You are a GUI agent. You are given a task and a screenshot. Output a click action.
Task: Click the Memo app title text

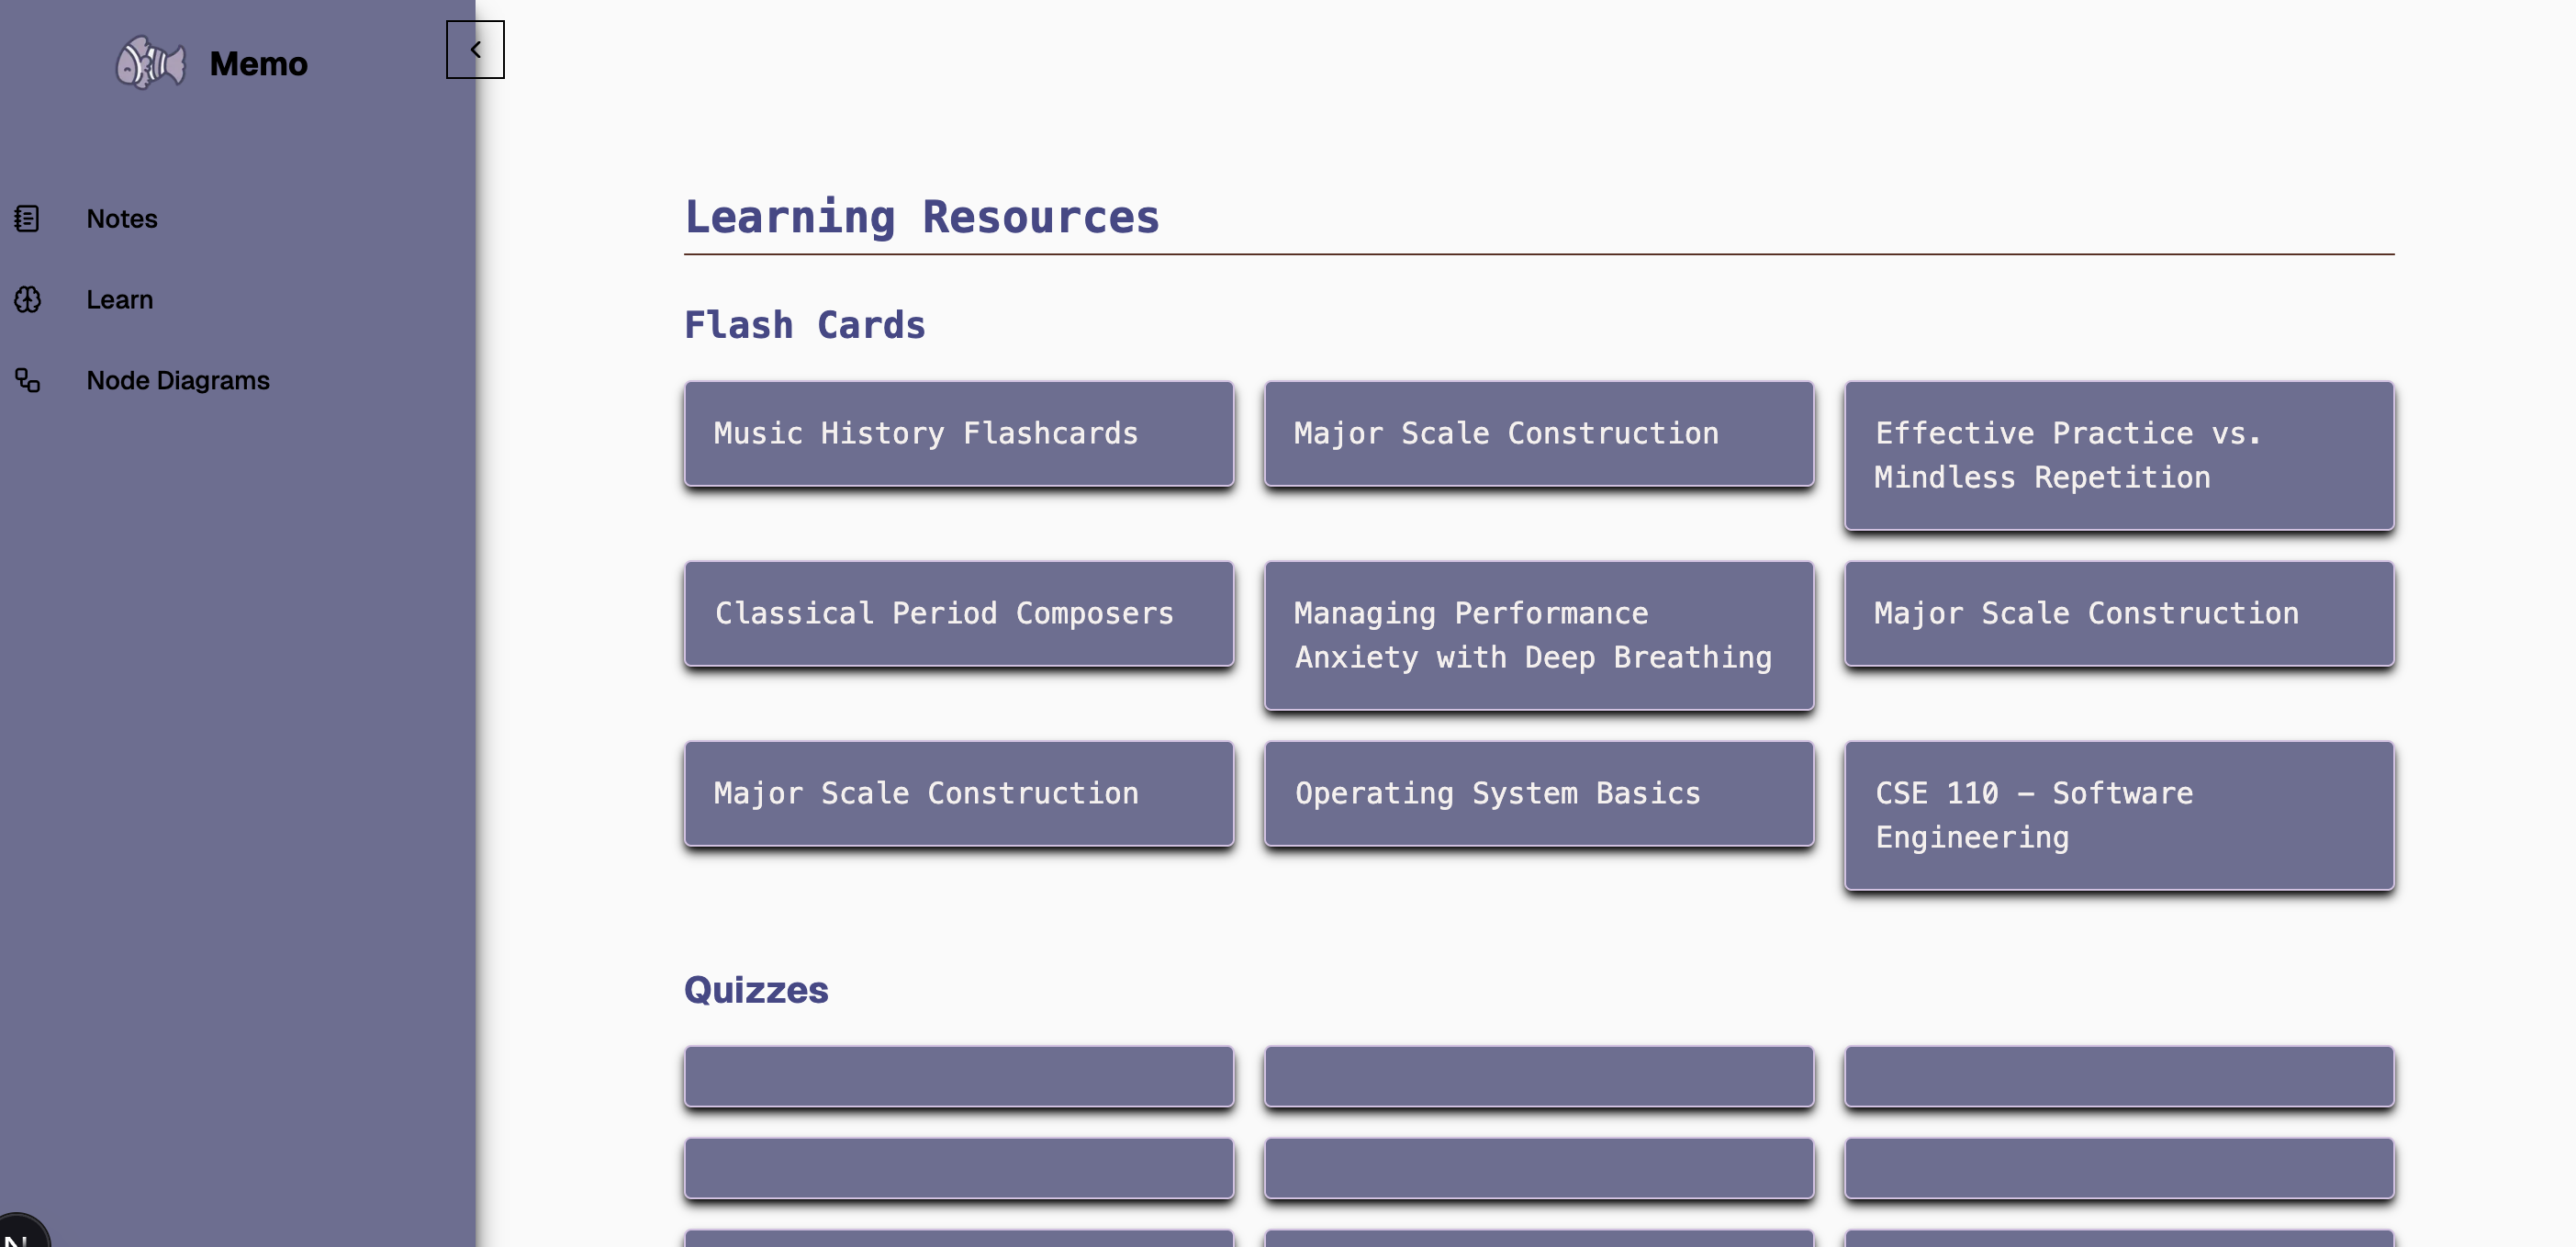(x=258, y=63)
